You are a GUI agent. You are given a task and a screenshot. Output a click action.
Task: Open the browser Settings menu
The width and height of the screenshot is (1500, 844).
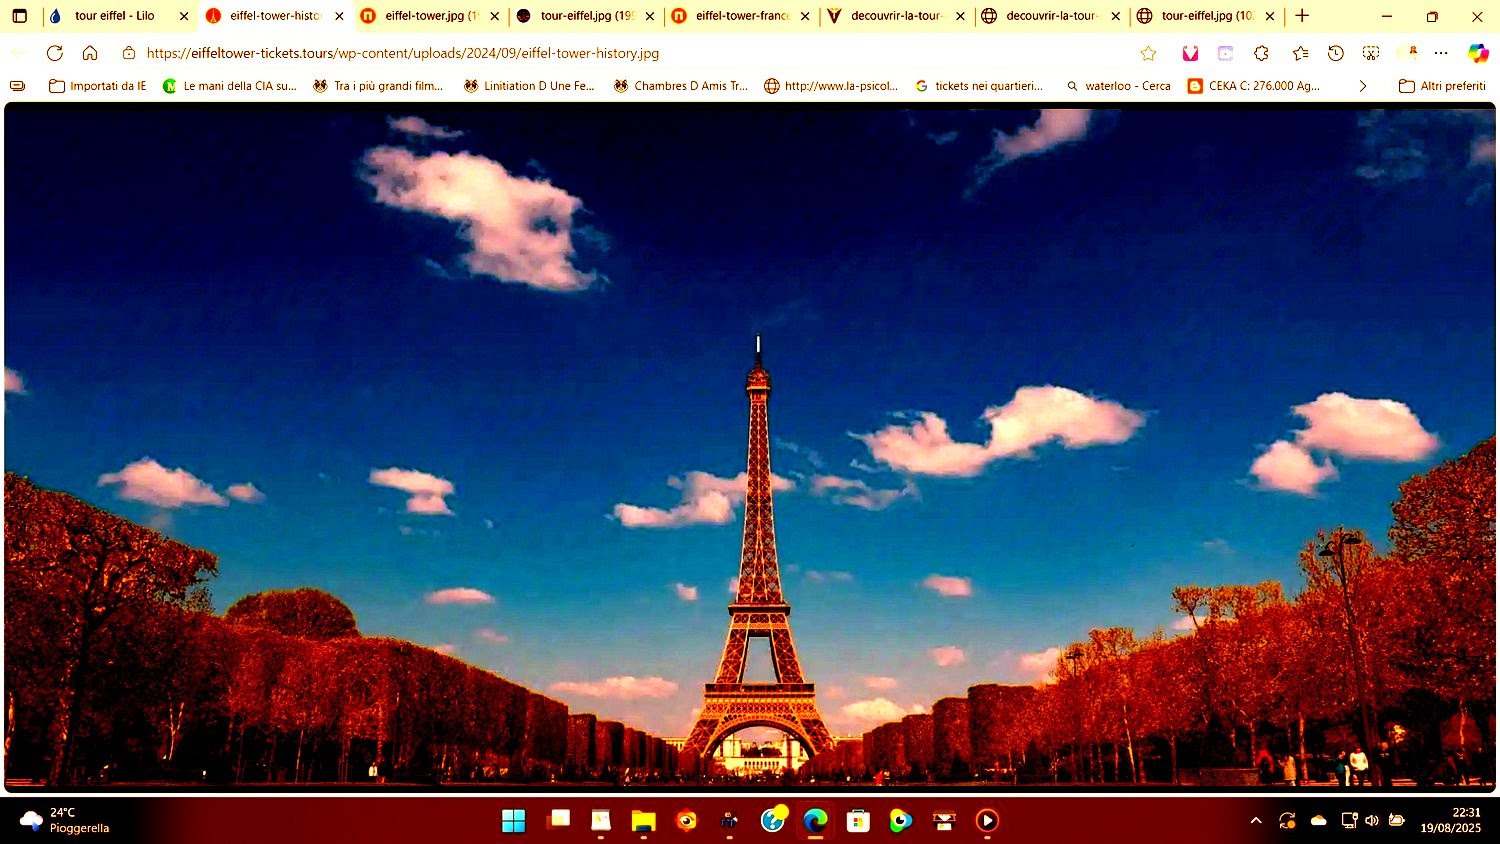coord(1440,53)
